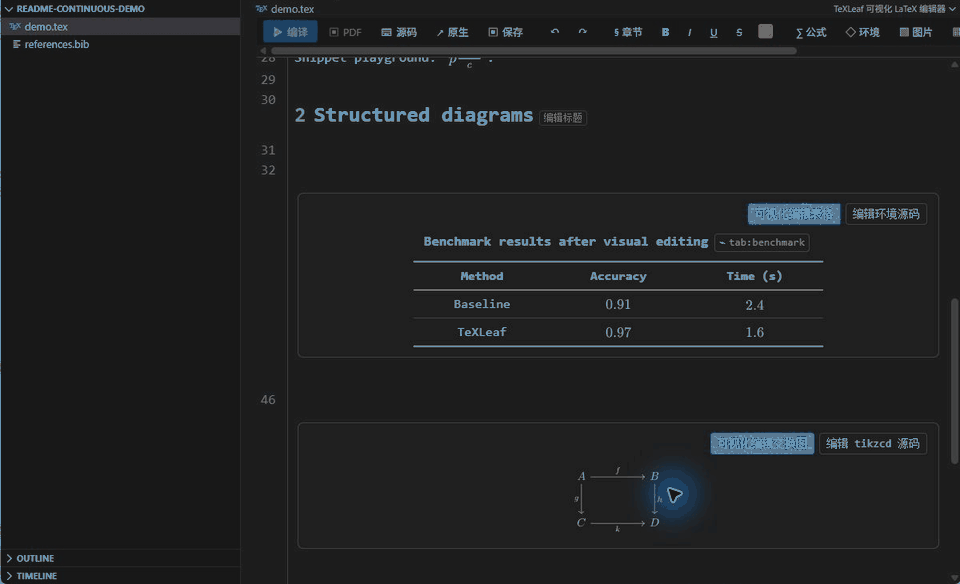Click the scroll-left arrow of the toolbar scrollbar
The height and width of the screenshot is (584, 960).
tap(263, 51)
